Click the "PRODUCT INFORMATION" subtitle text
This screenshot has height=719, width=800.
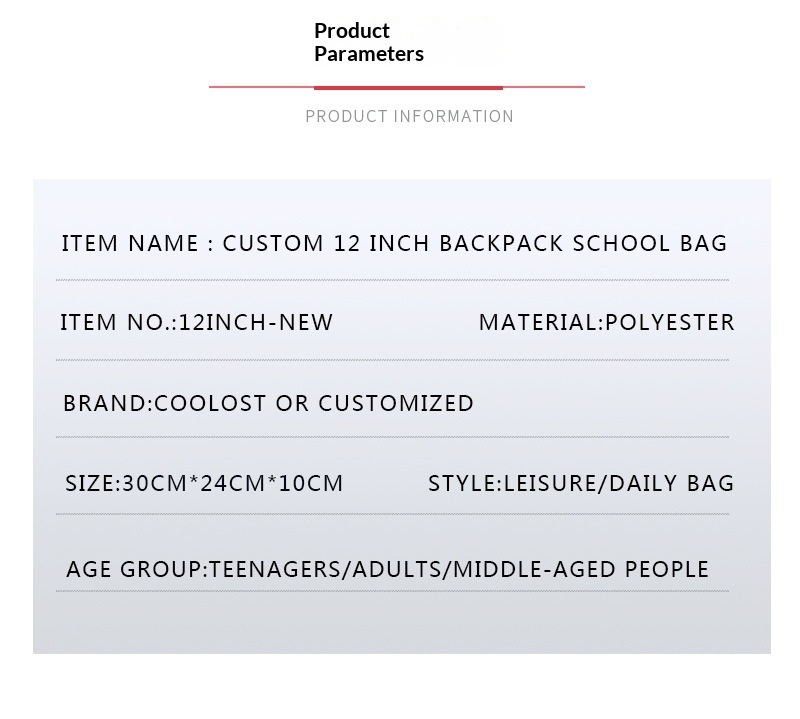[x=409, y=116]
